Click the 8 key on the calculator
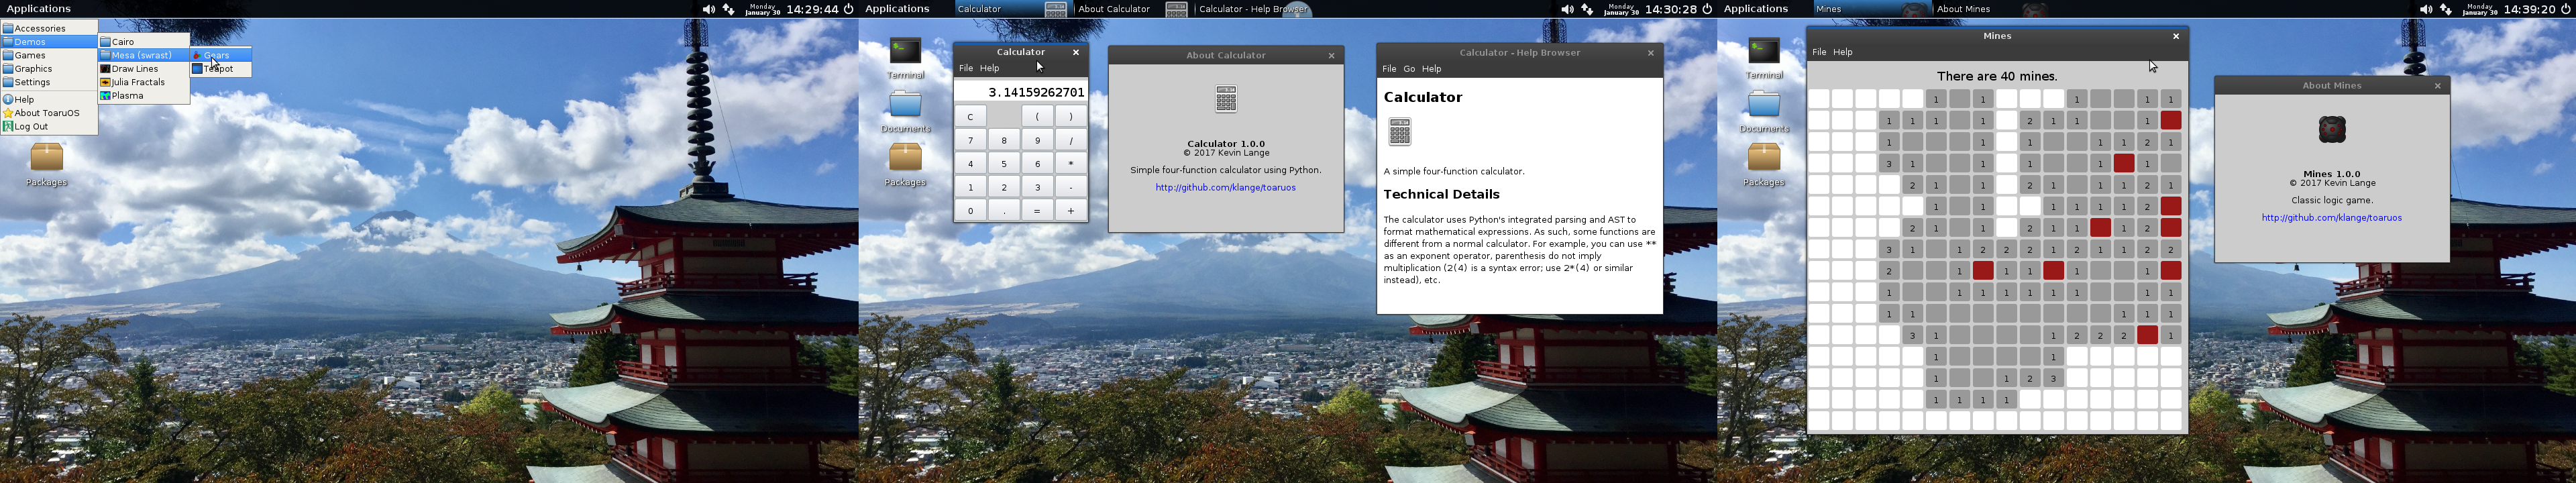Viewport: 2576px width, 483px height. (1004, 140)
